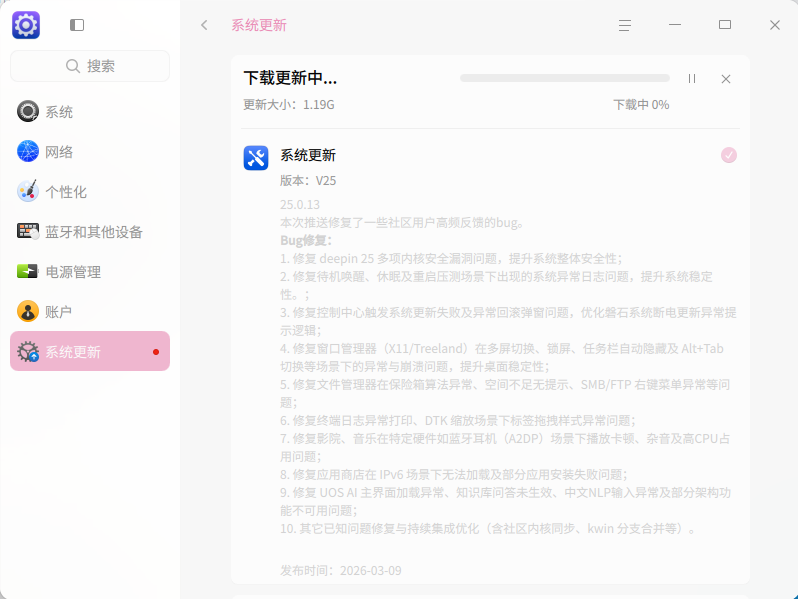The width and height of the screenshot is (798, 599).
Task: Click the 下载更新中... heading
Action: [290, 78]
